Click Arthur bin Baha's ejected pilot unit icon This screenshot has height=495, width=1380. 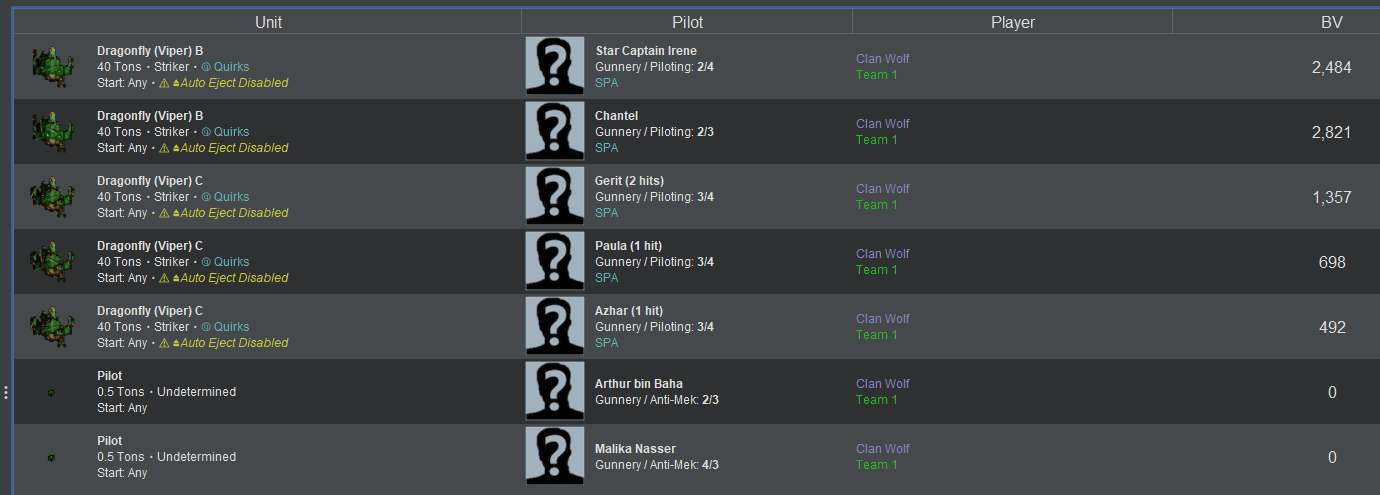point(52,393)
